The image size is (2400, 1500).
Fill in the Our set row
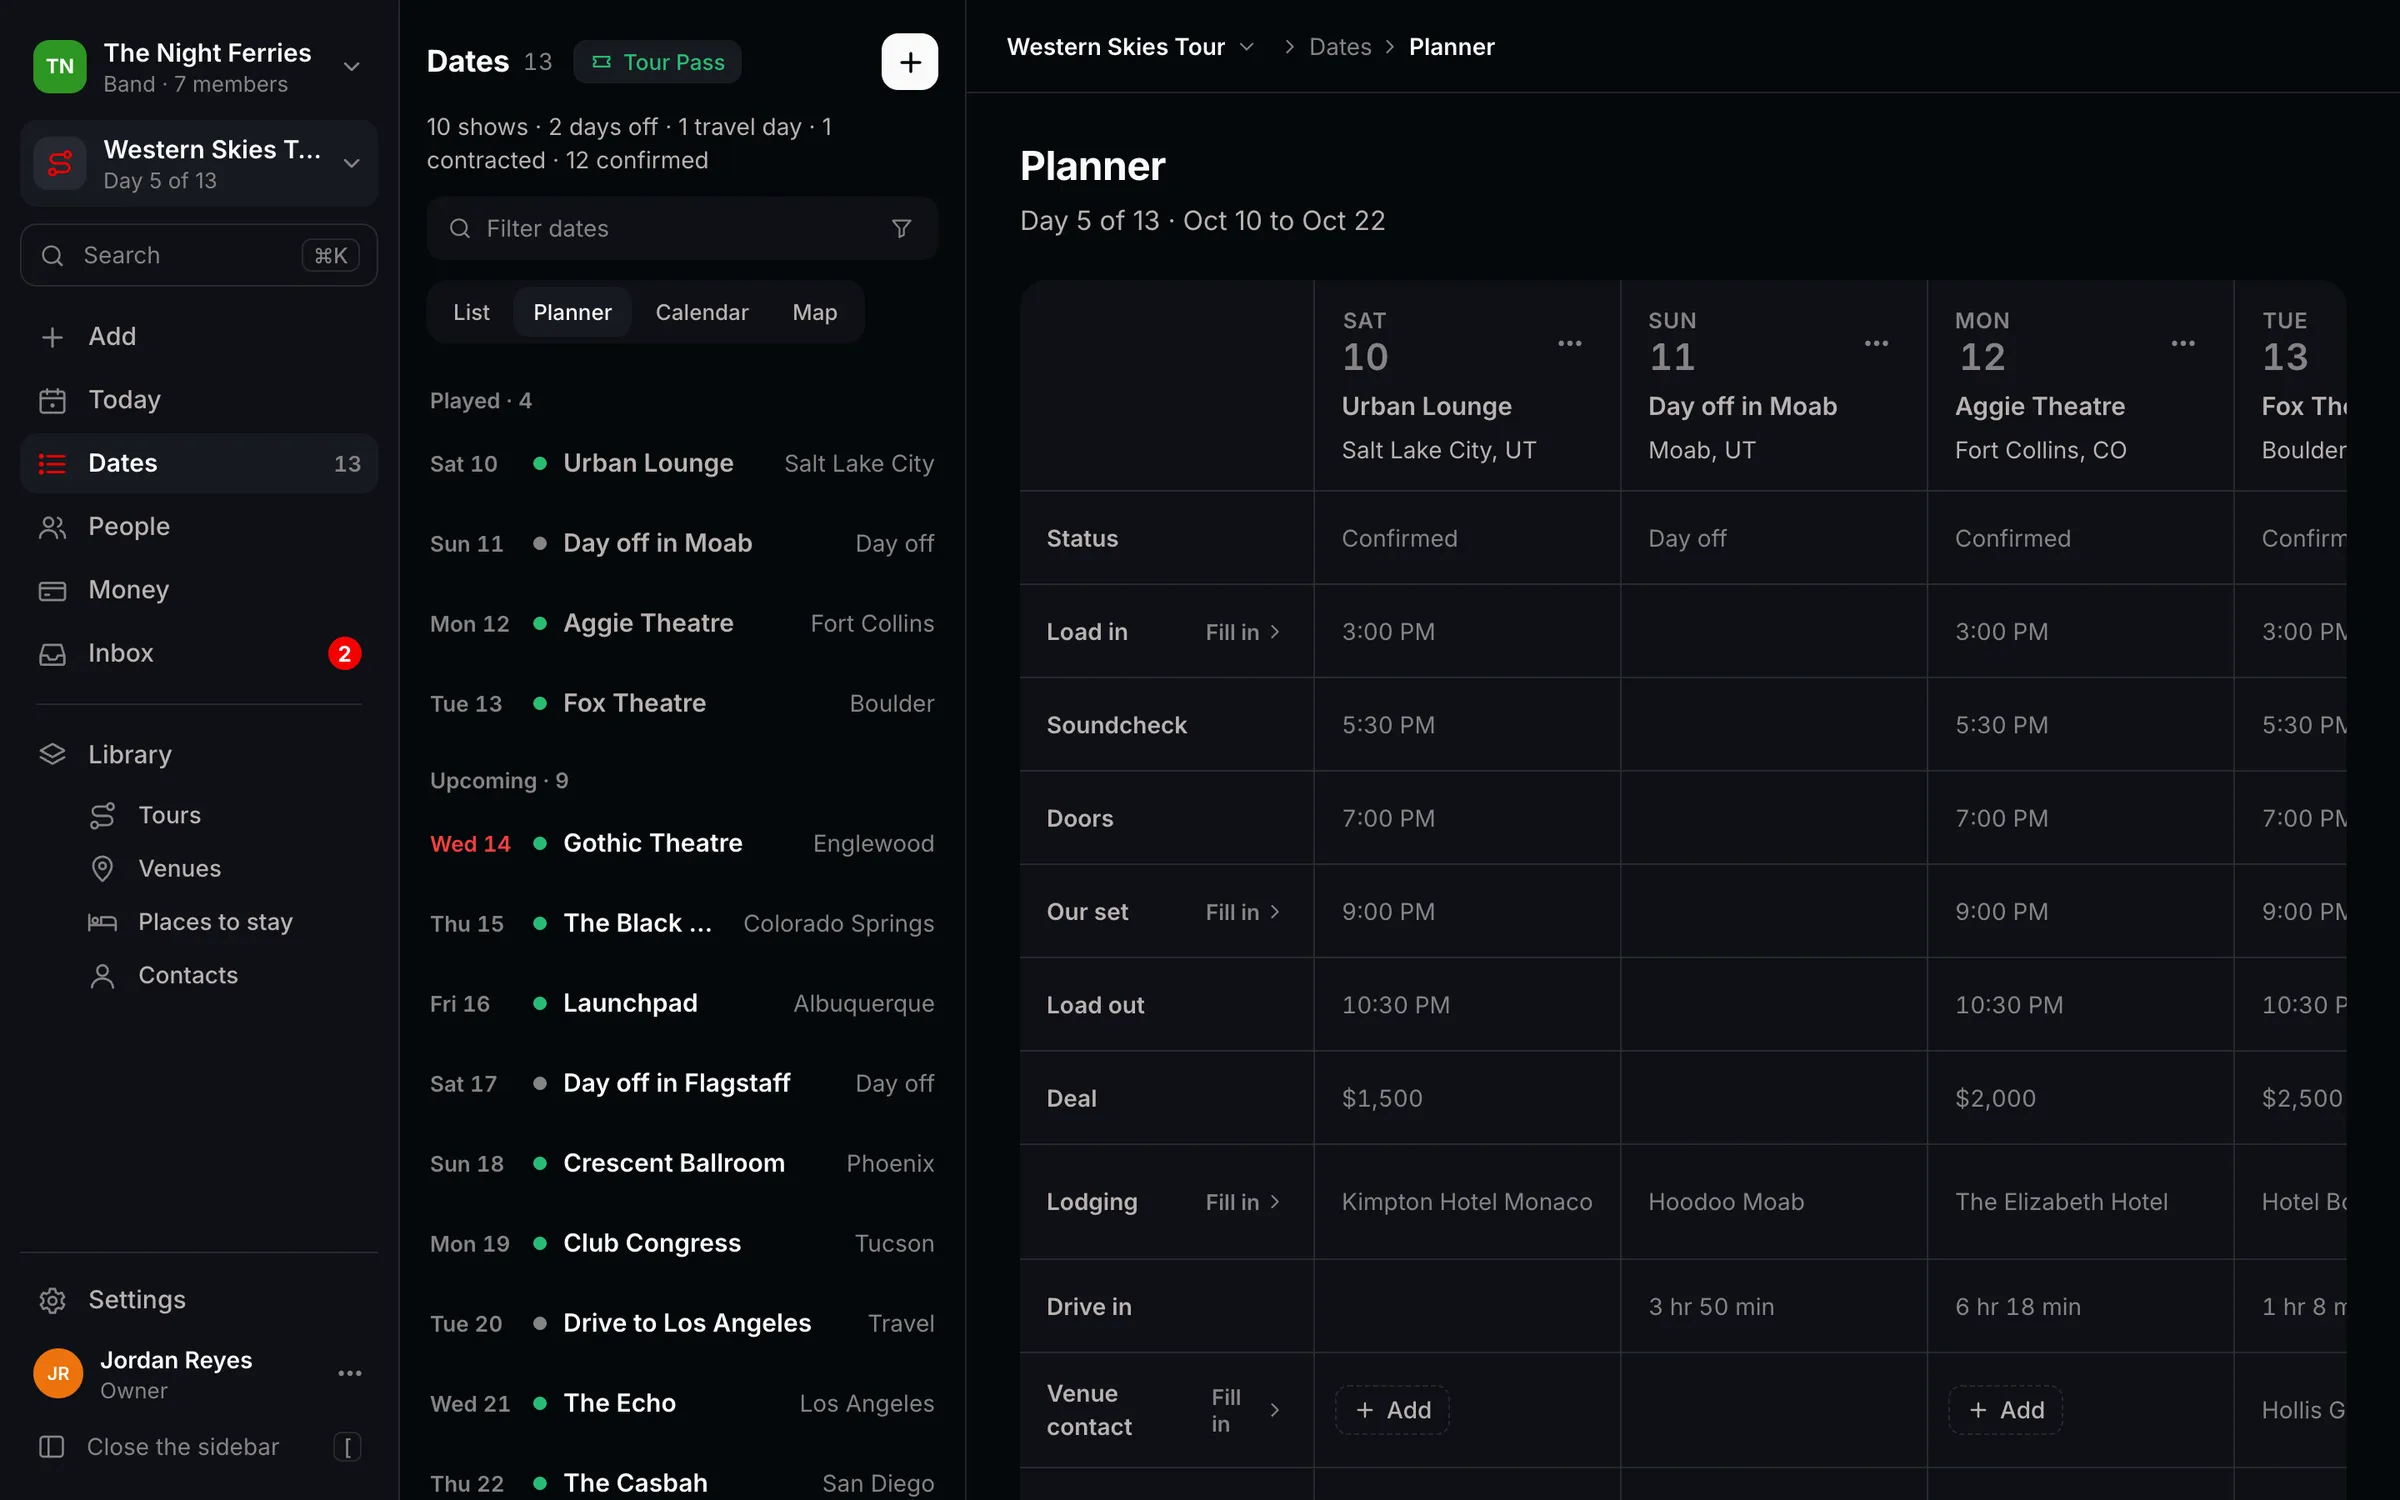tap(1242, 912)
